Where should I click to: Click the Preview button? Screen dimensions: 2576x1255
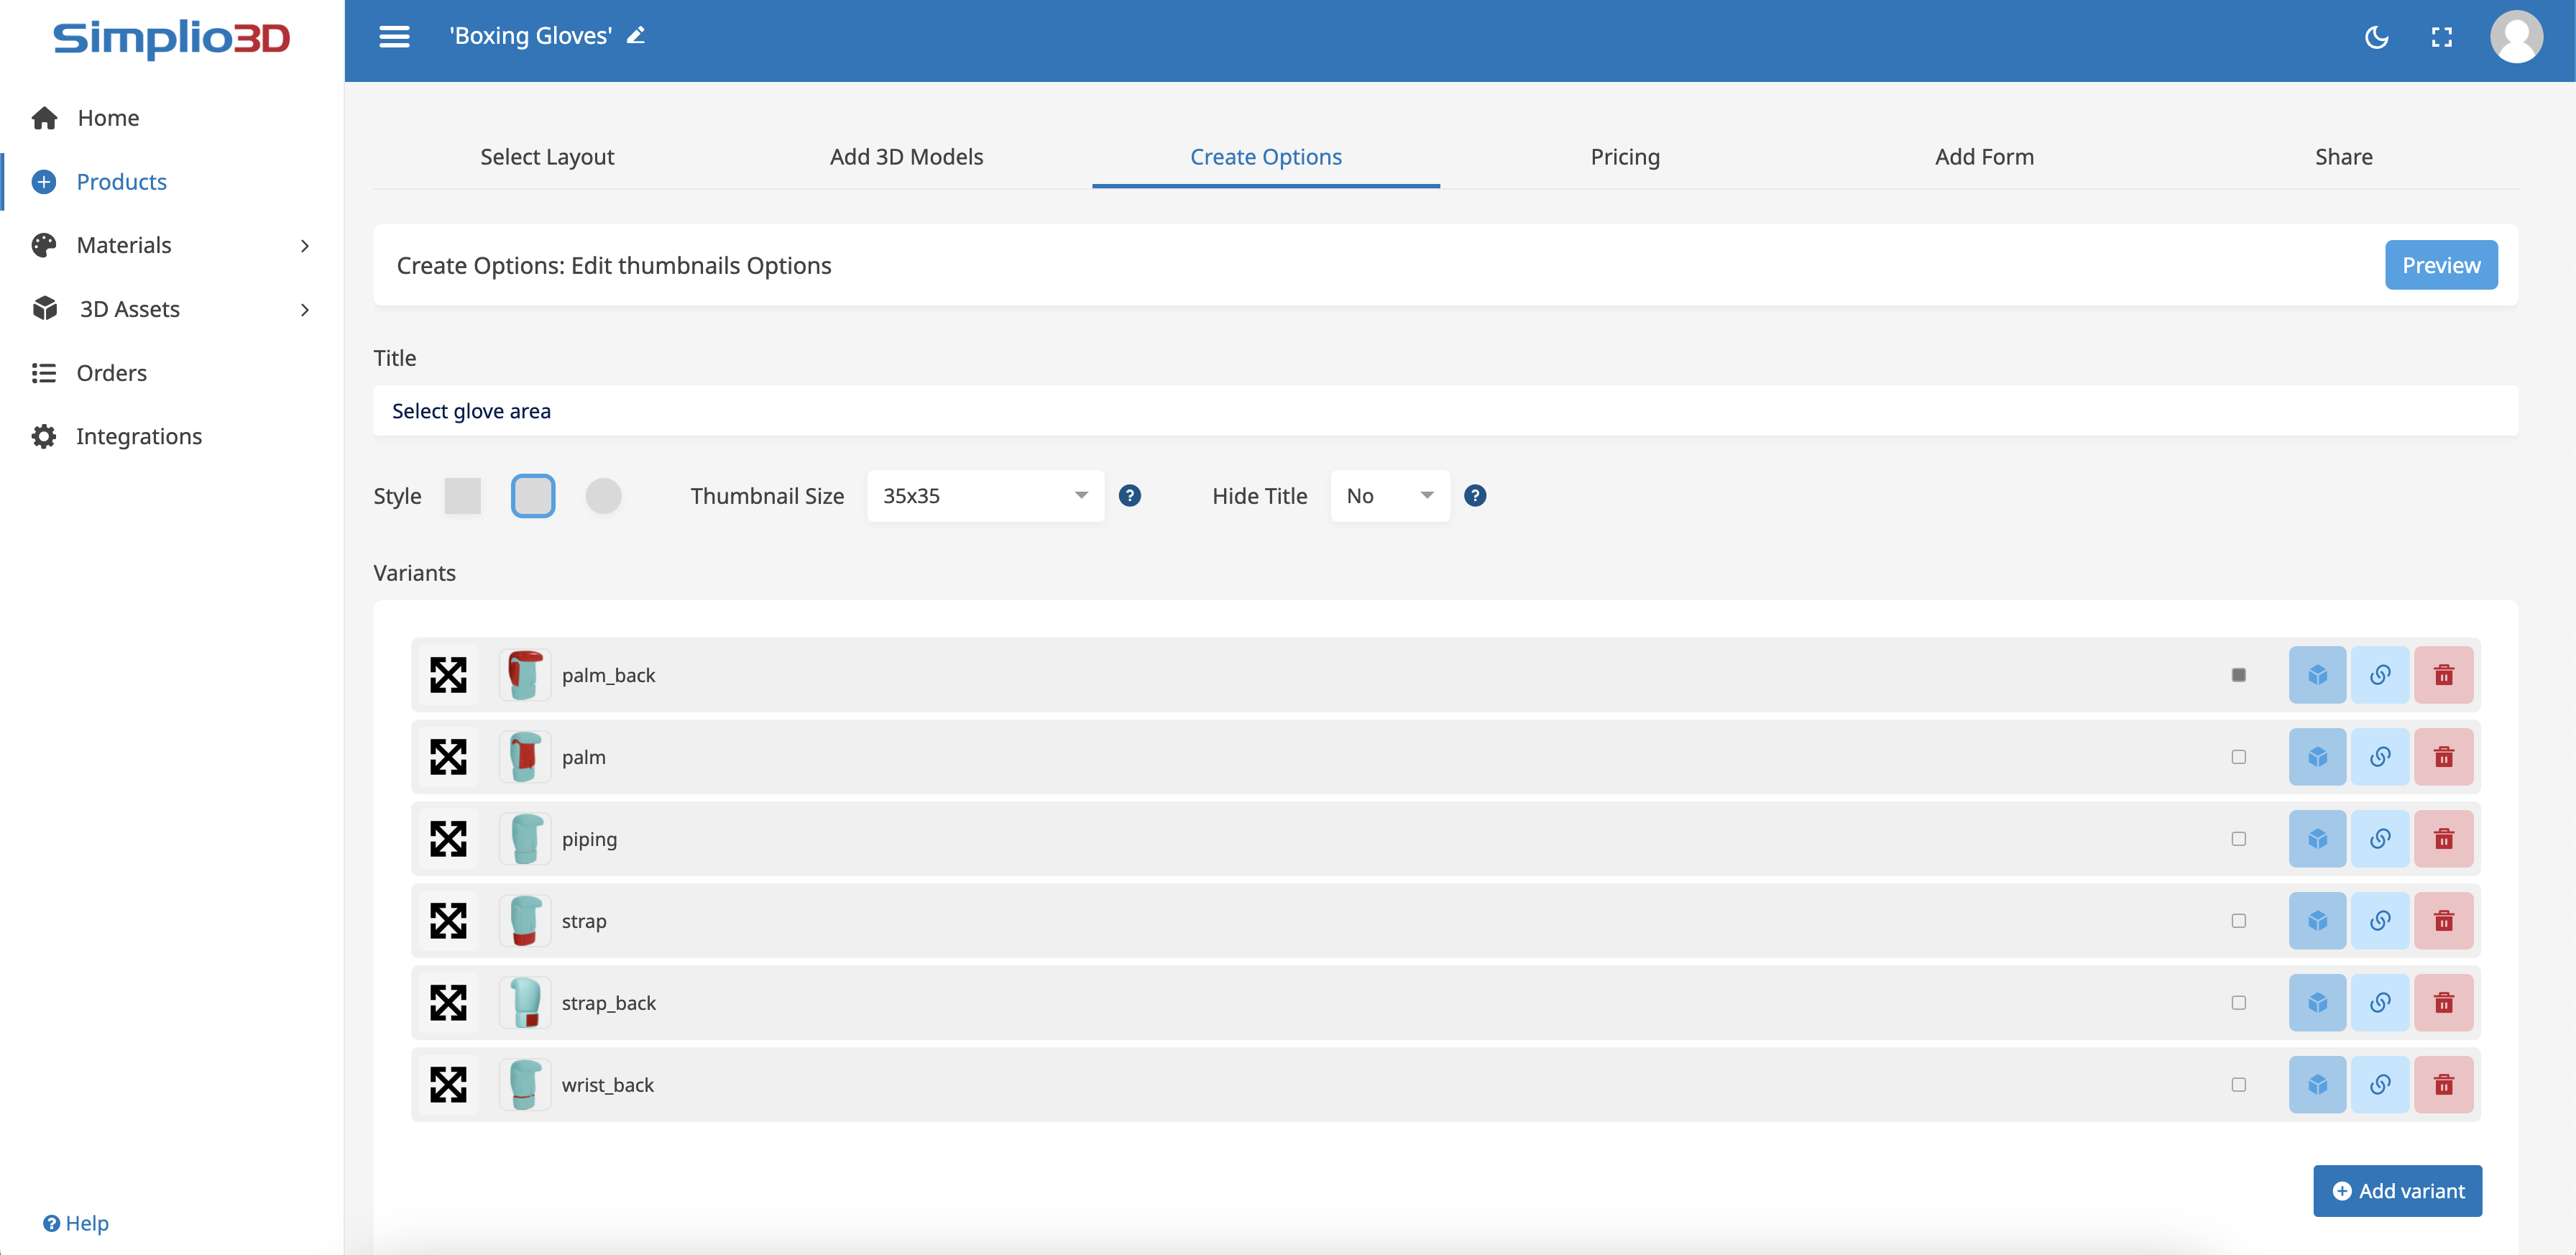click(x=2440, y=265)
